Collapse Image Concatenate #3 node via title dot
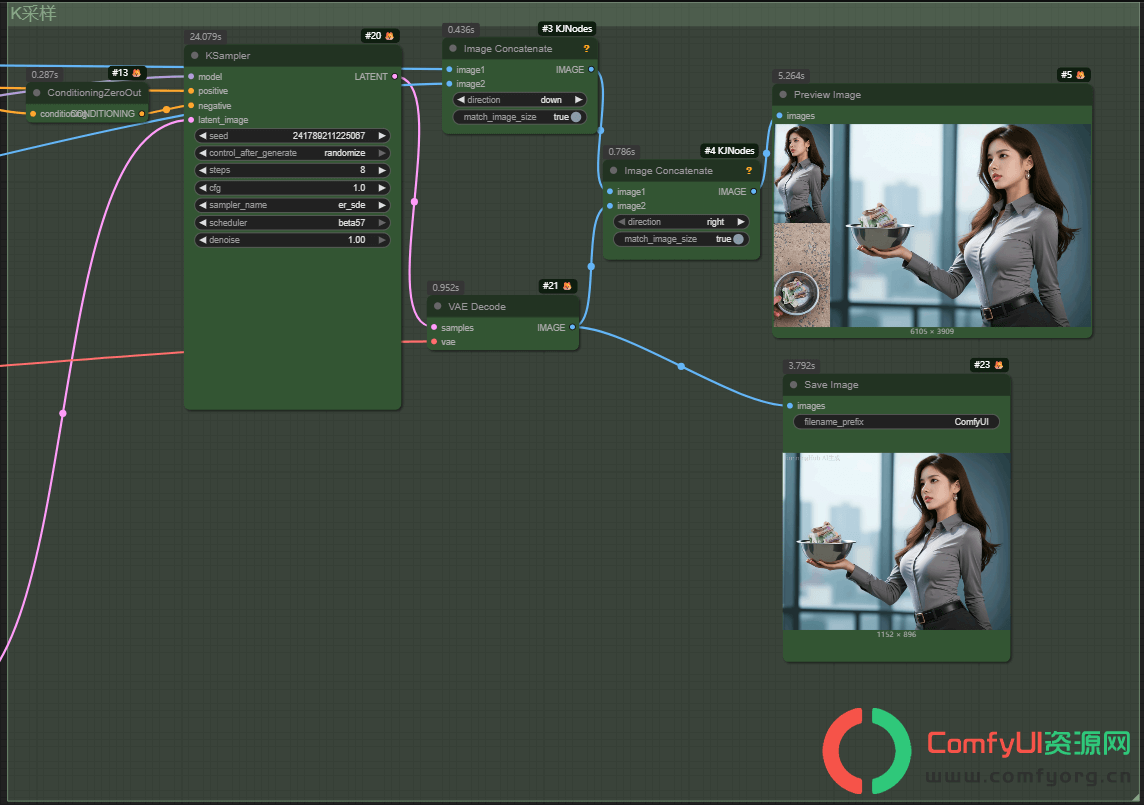The width and height of the screenshot is (1144, 805). [453, 49]
